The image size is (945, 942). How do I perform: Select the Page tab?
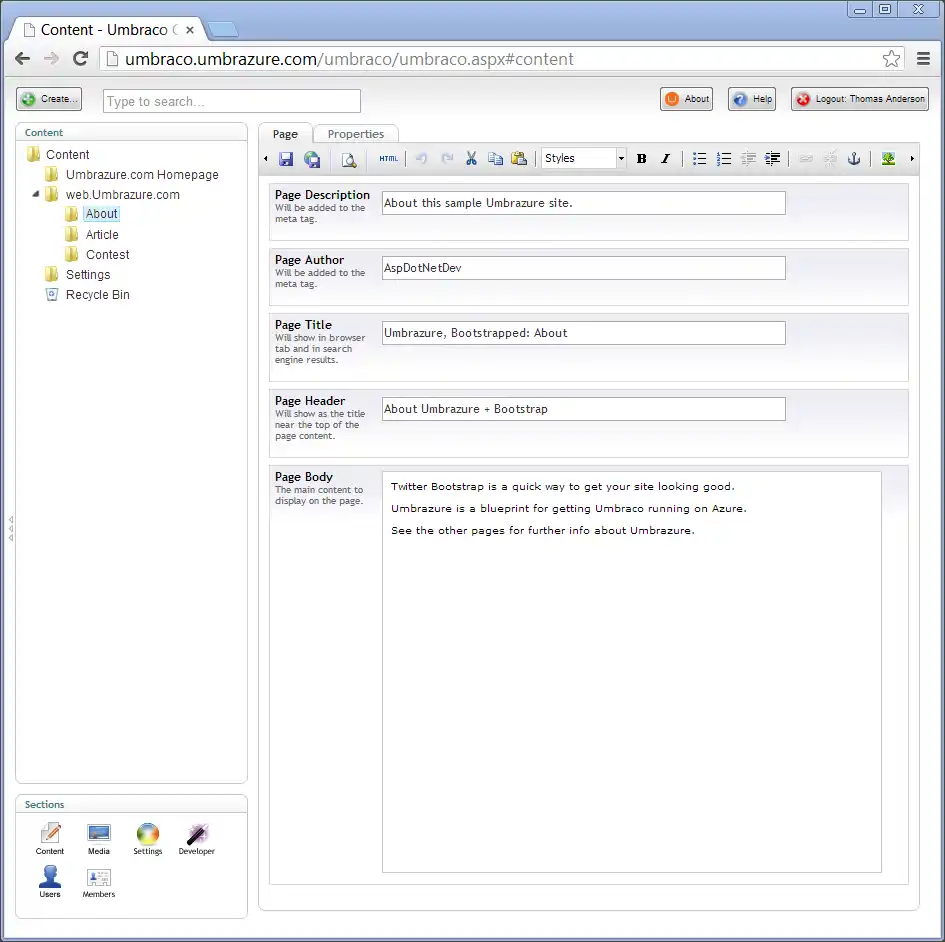click(x=285, y=134)
